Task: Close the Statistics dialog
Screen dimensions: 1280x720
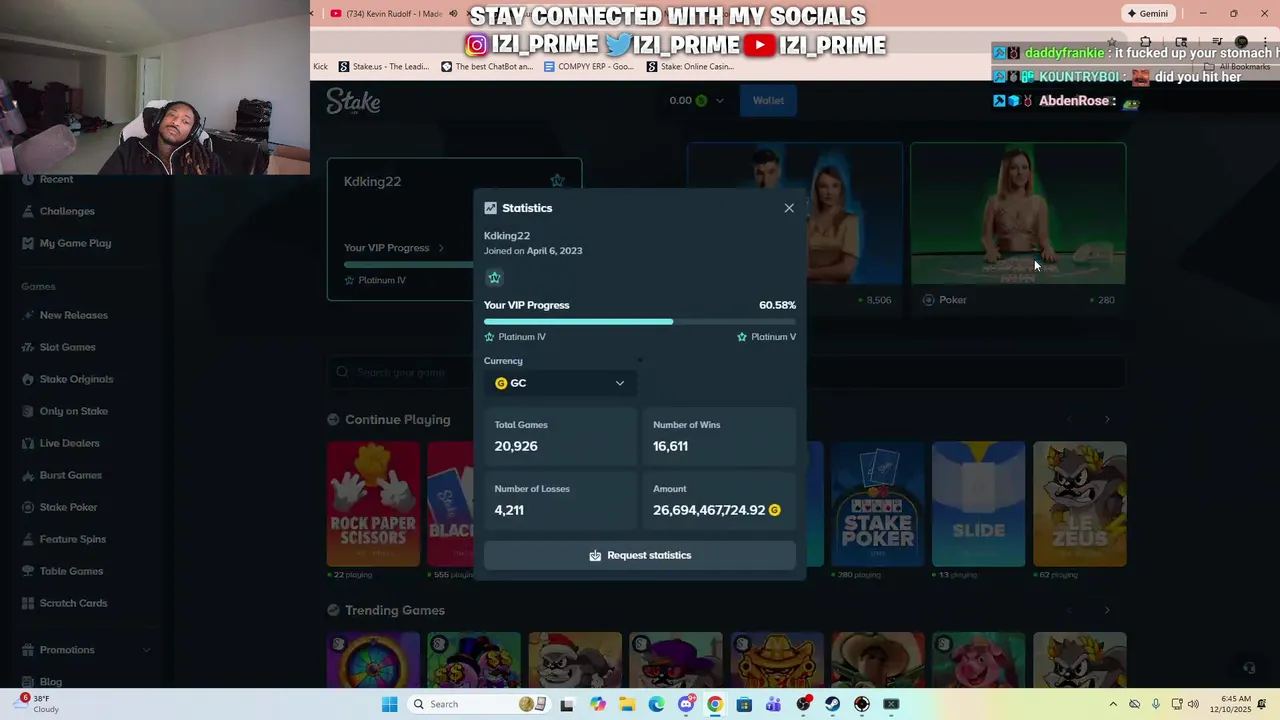Action: pos(789,208)
